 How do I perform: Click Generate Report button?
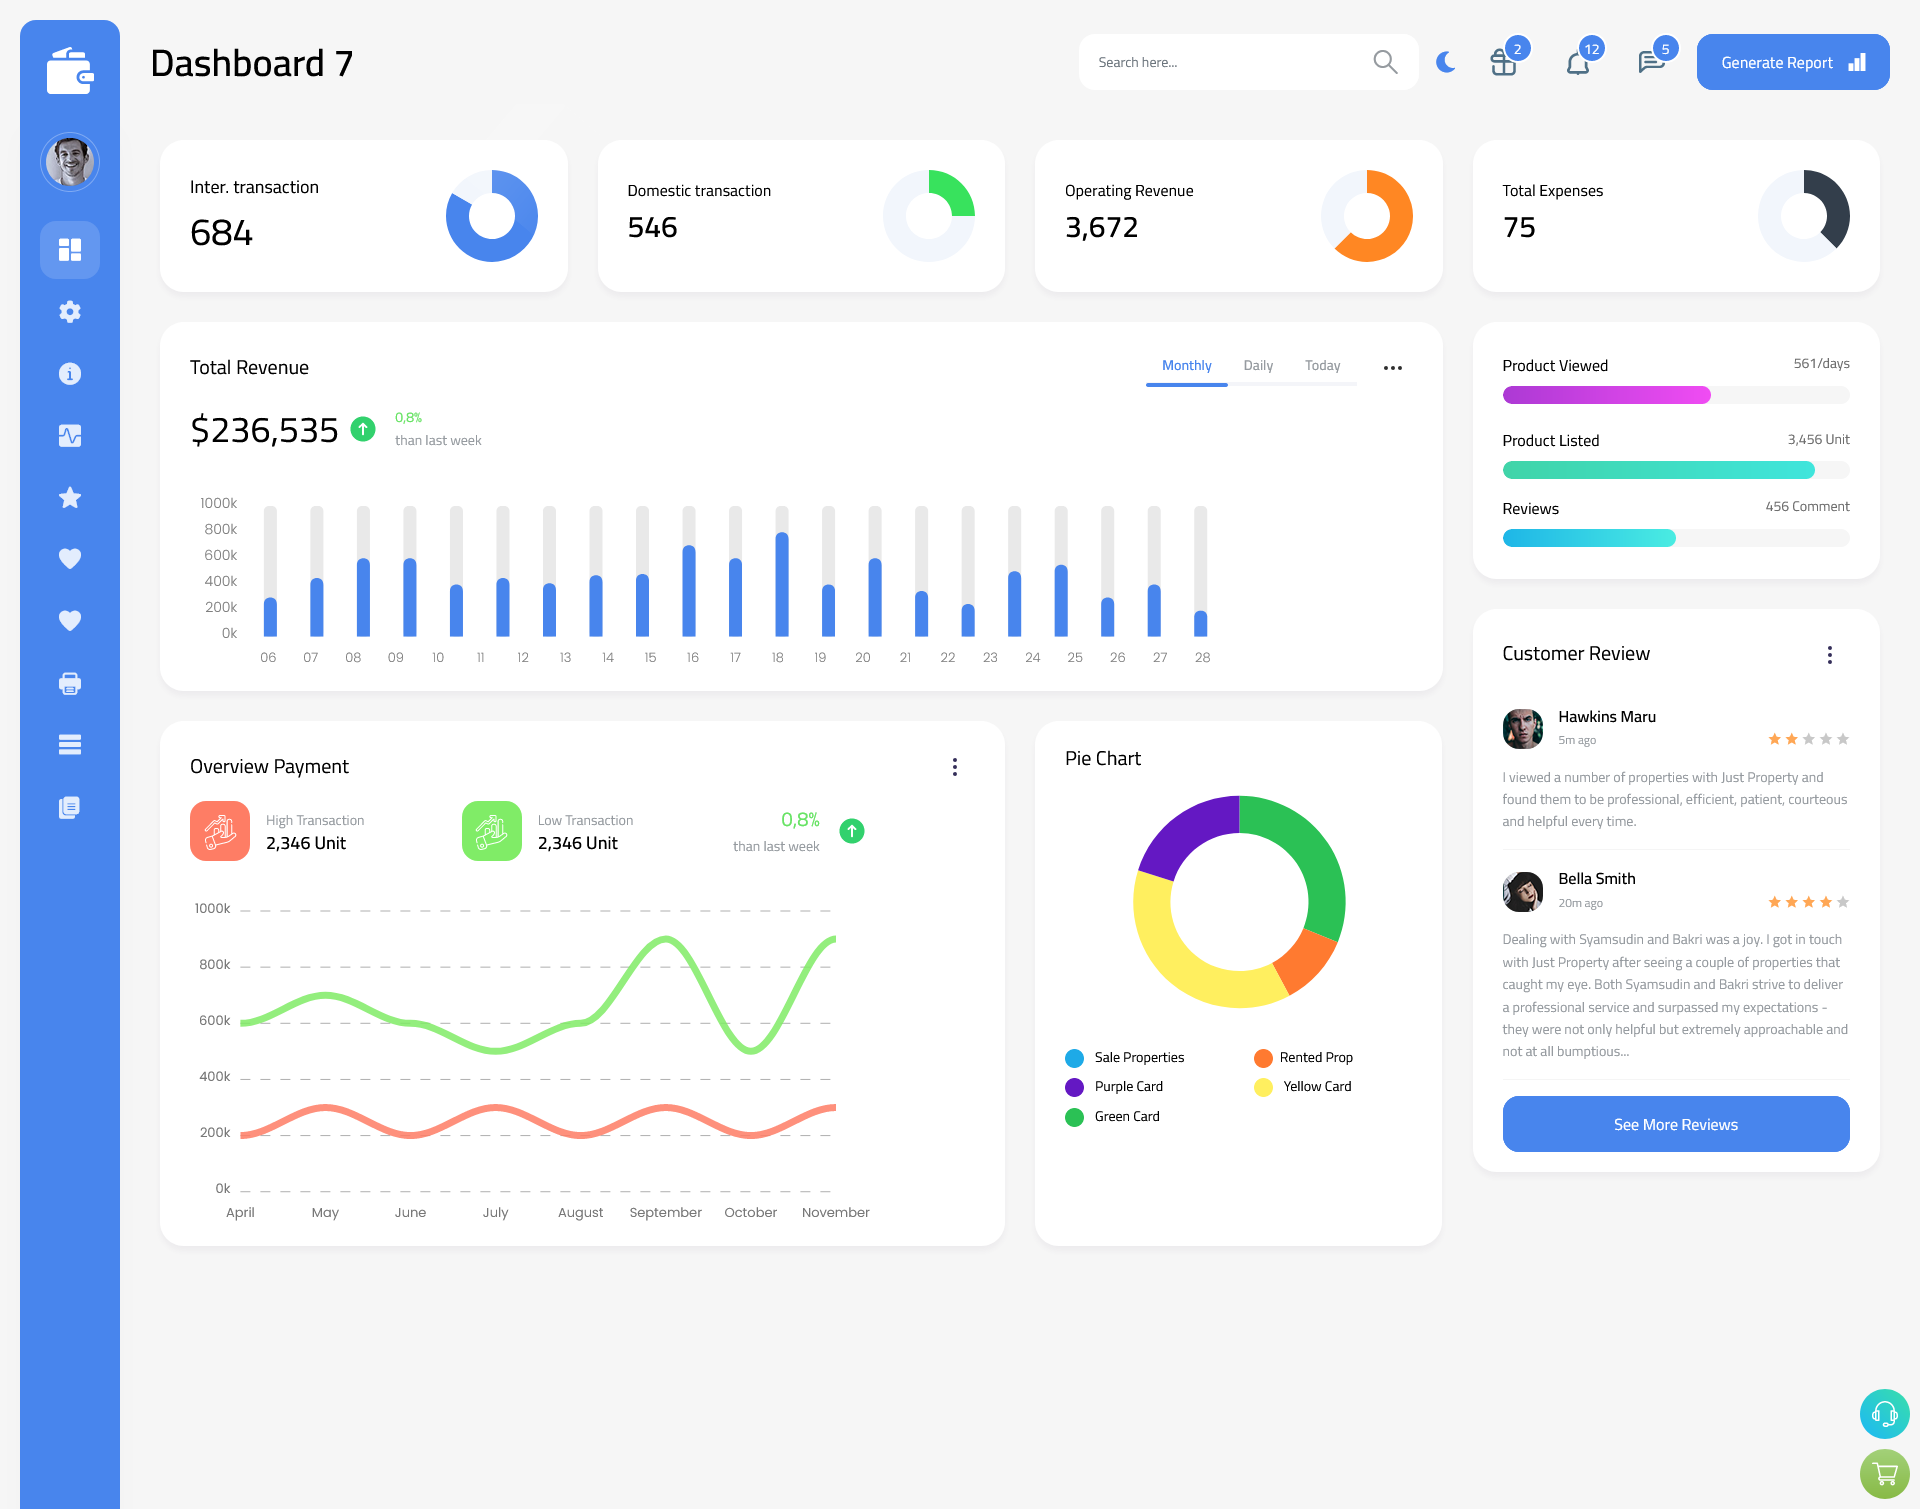tap(1791, 61)
